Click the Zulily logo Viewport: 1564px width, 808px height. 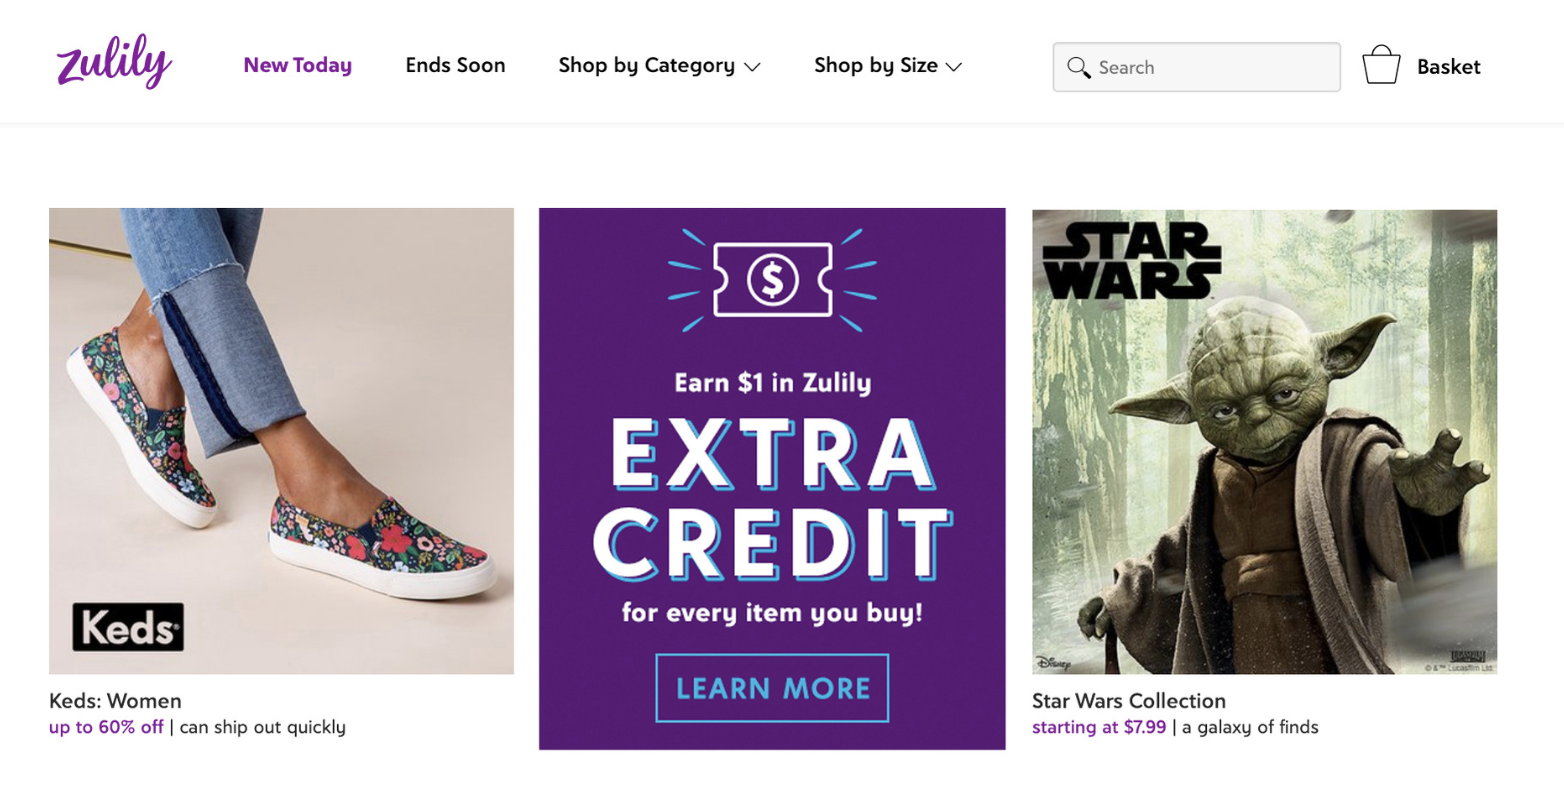tap(114, 62)
